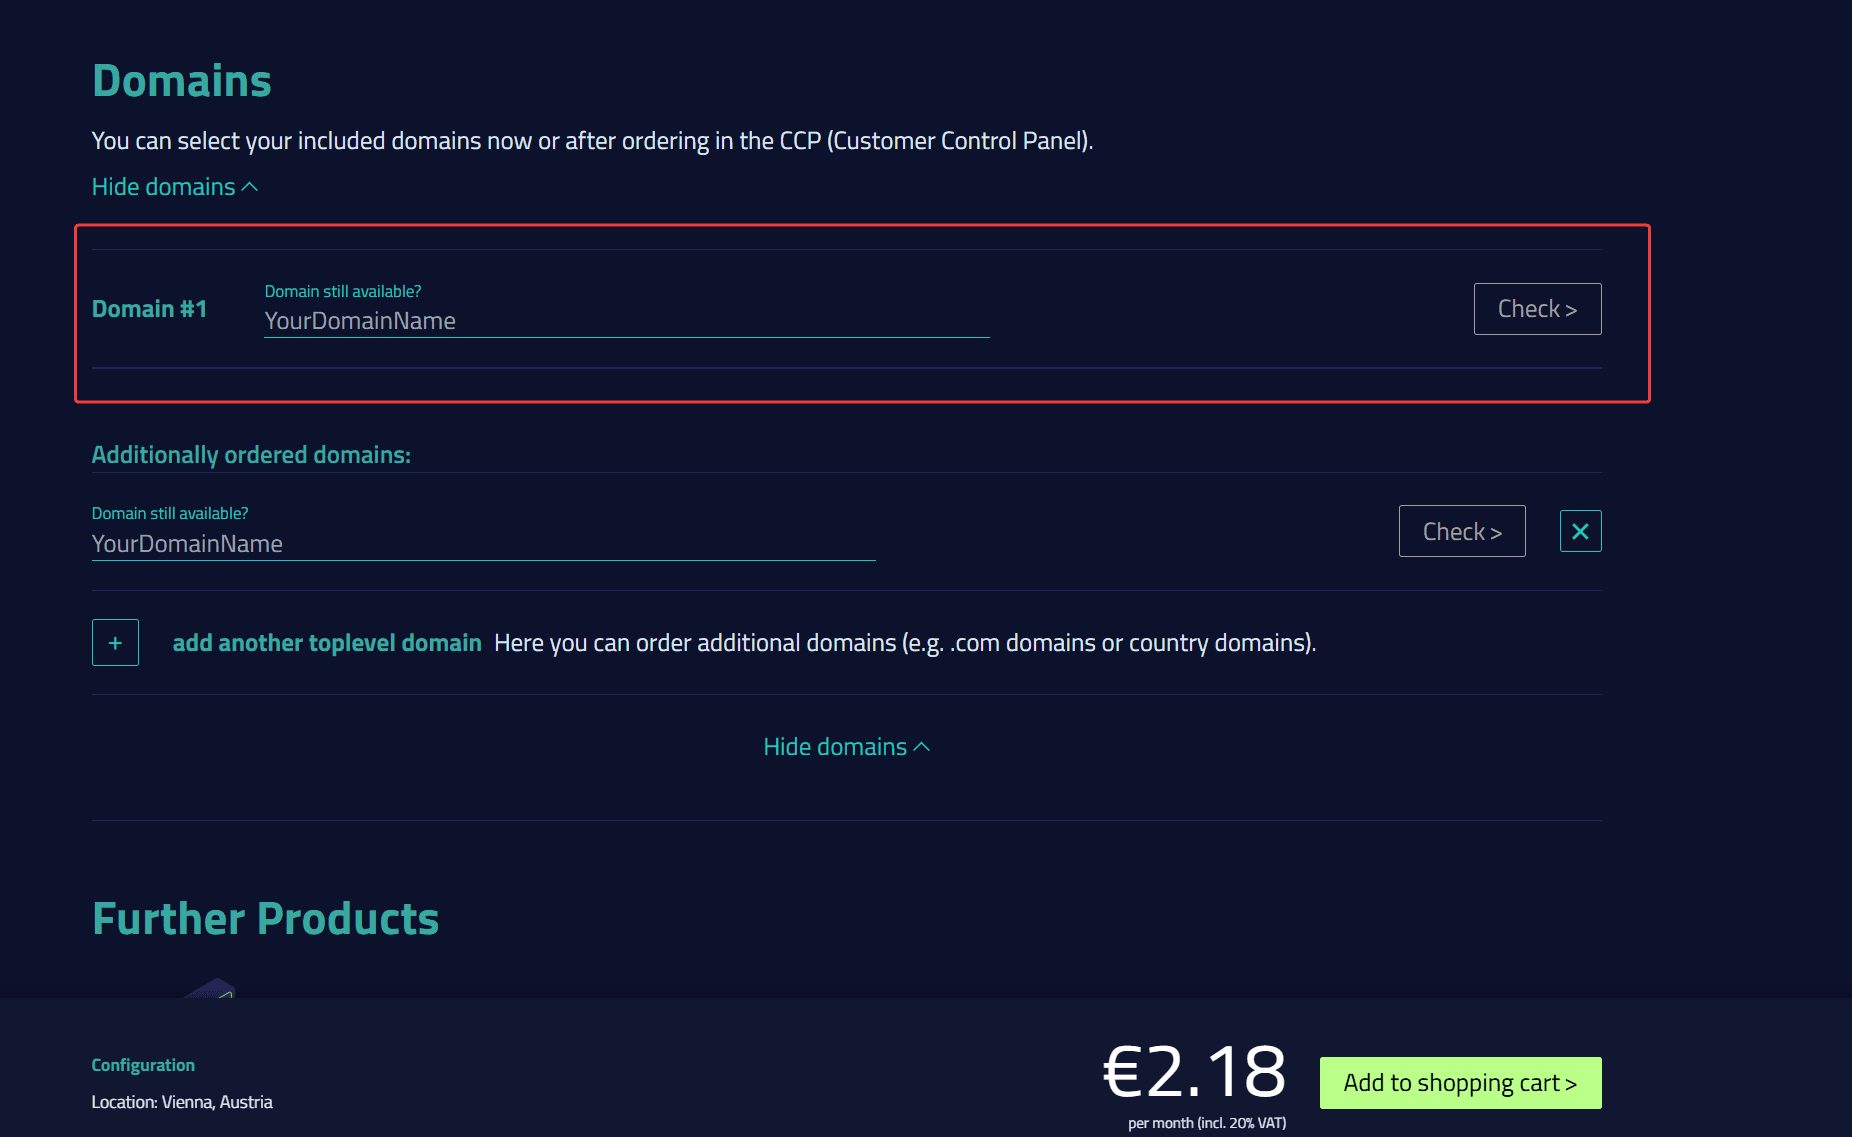Collapse the section using the top 'Hide domains' link
Image resolution: width=1852 pixels, height=1137 pixels.
[x=163, y=186]
